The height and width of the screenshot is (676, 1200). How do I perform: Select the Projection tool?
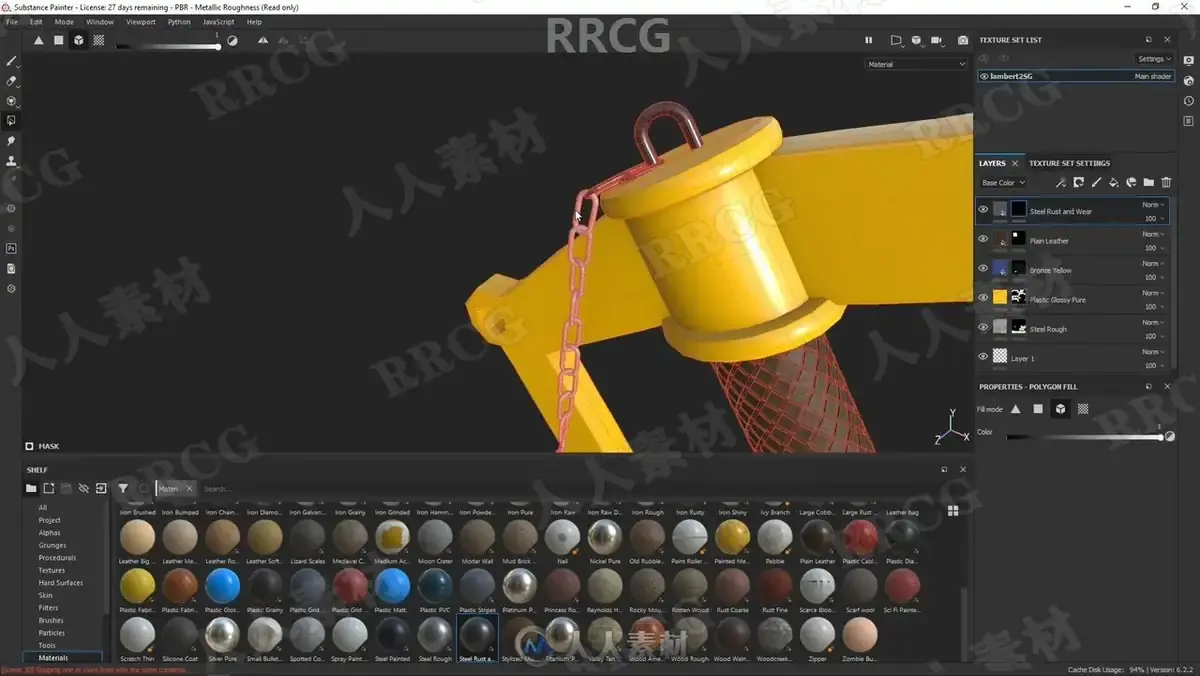pyautogui.click(x=12, y=101)
